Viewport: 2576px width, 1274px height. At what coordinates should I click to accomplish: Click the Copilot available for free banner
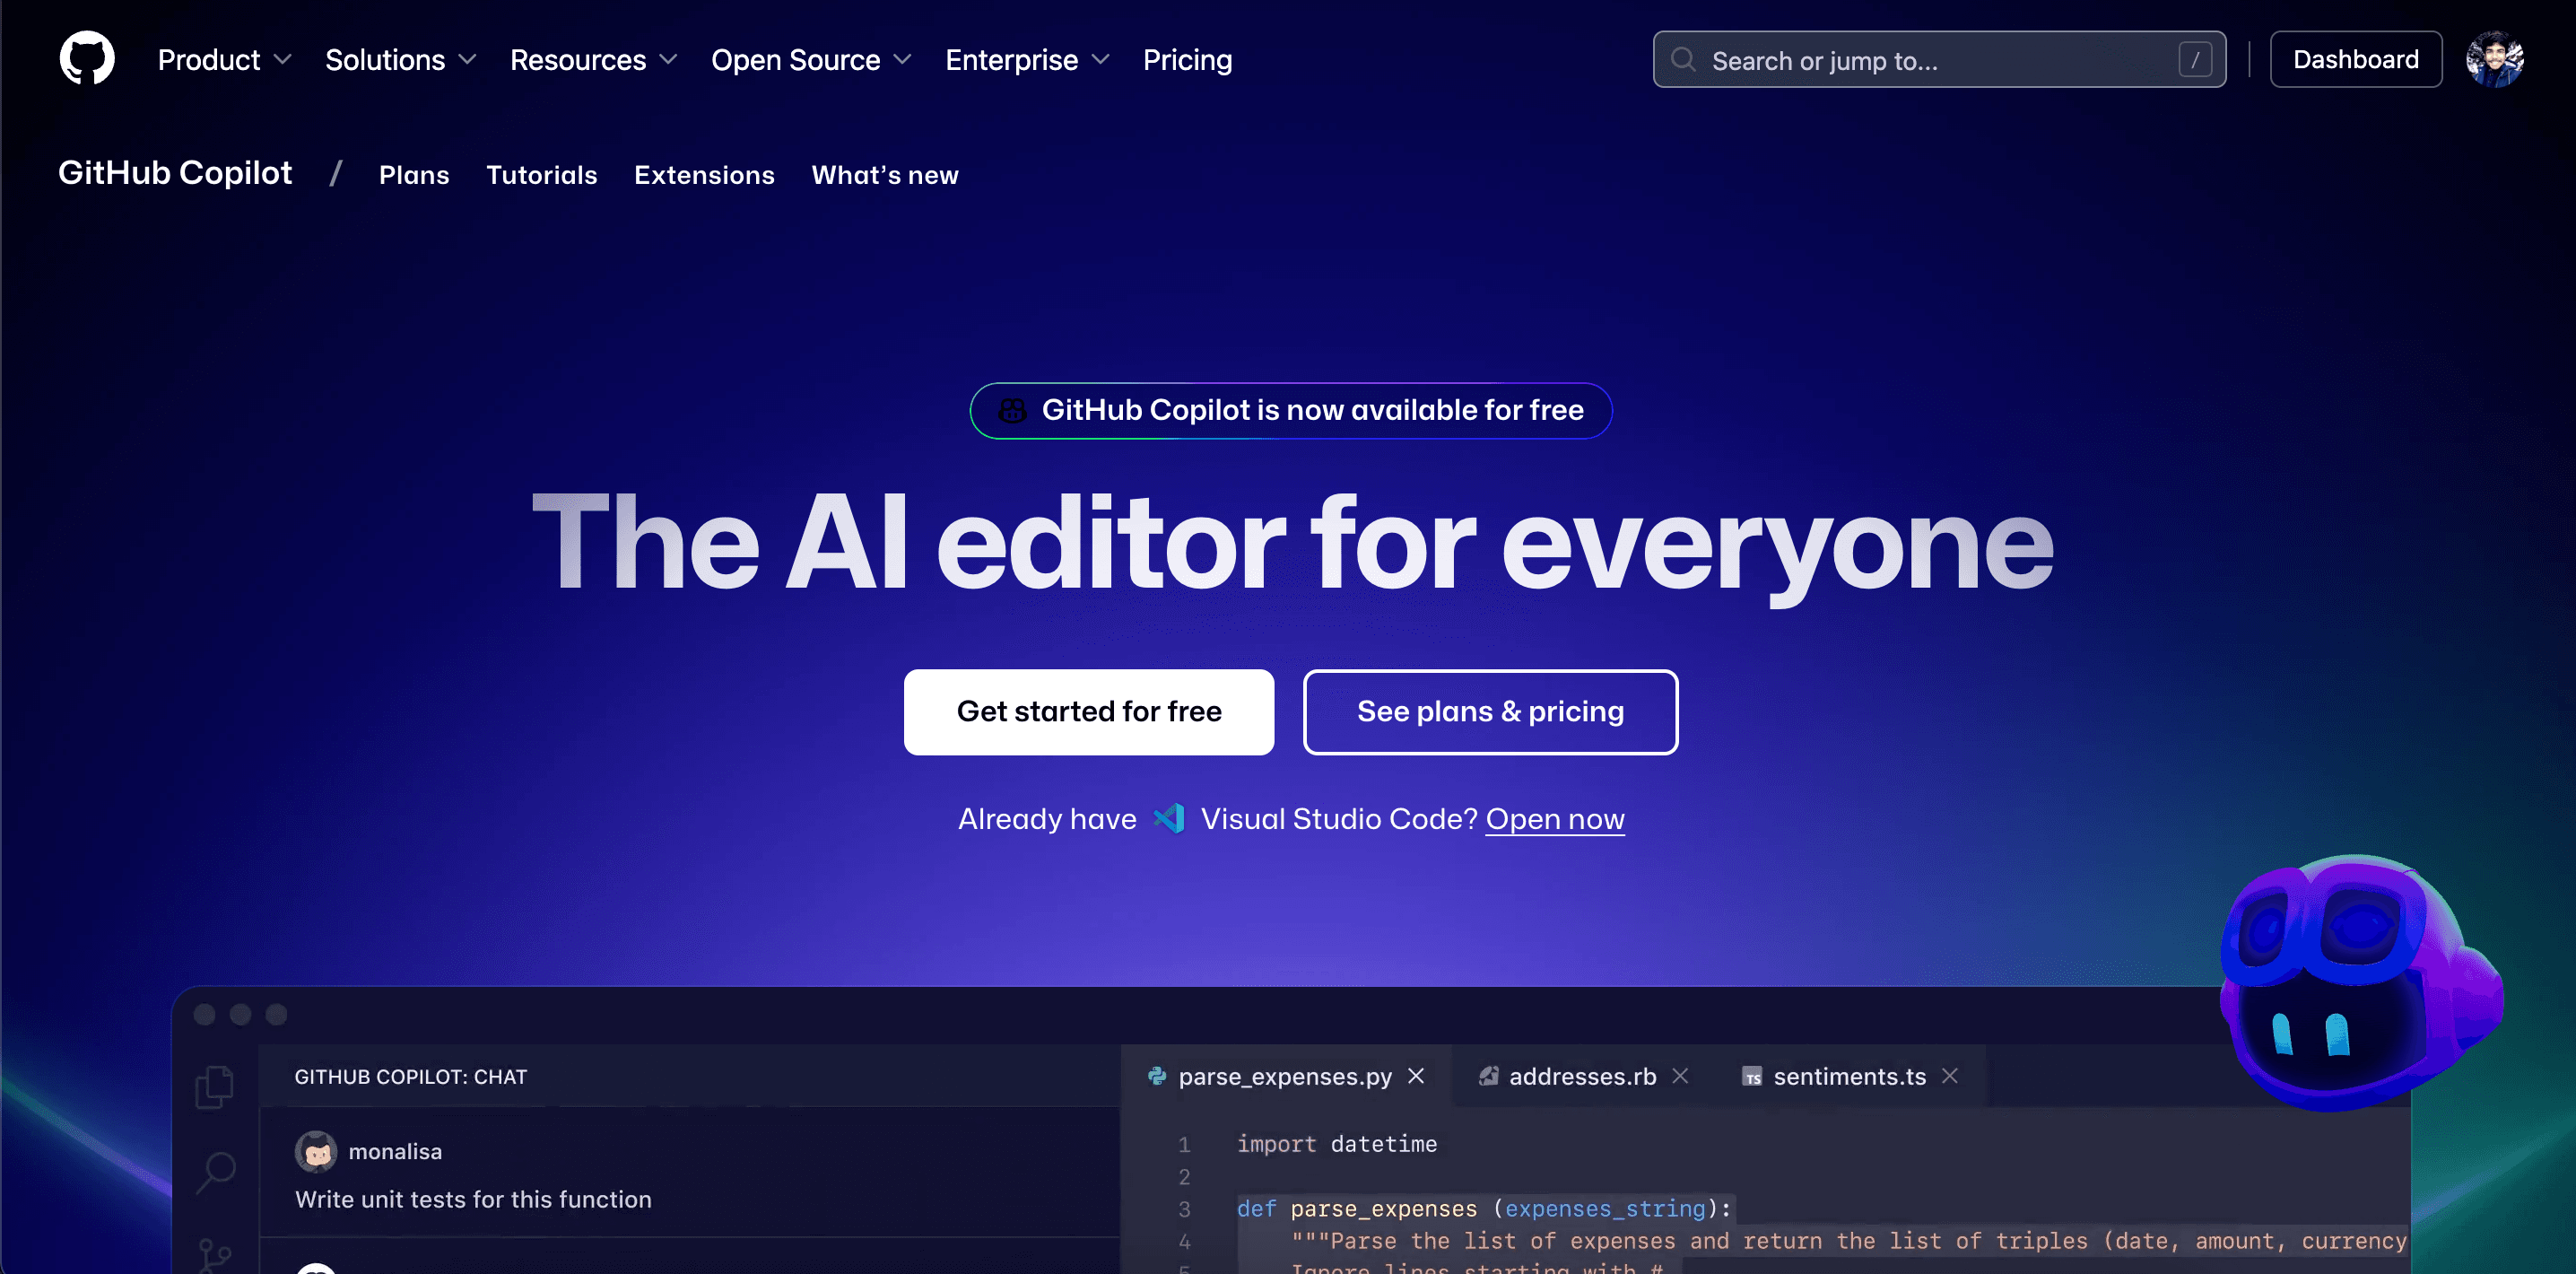[x=1290, y=410]
